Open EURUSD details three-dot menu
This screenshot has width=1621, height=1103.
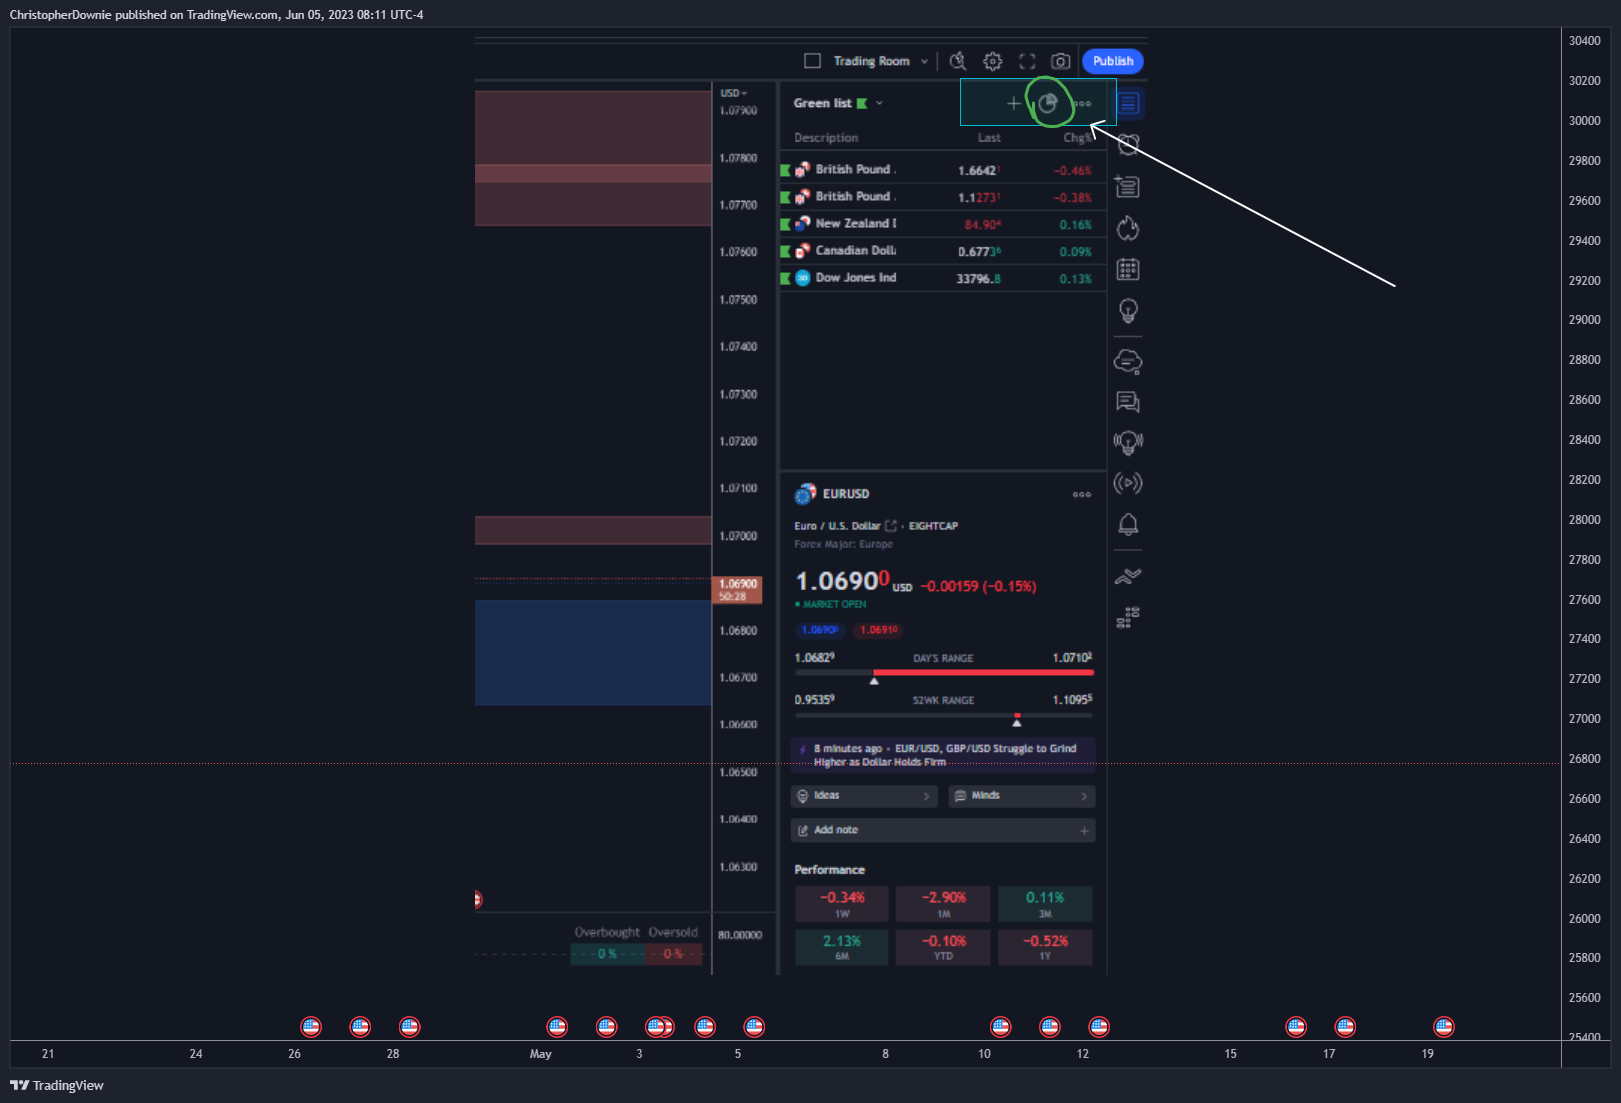(x=1082, y=494)
